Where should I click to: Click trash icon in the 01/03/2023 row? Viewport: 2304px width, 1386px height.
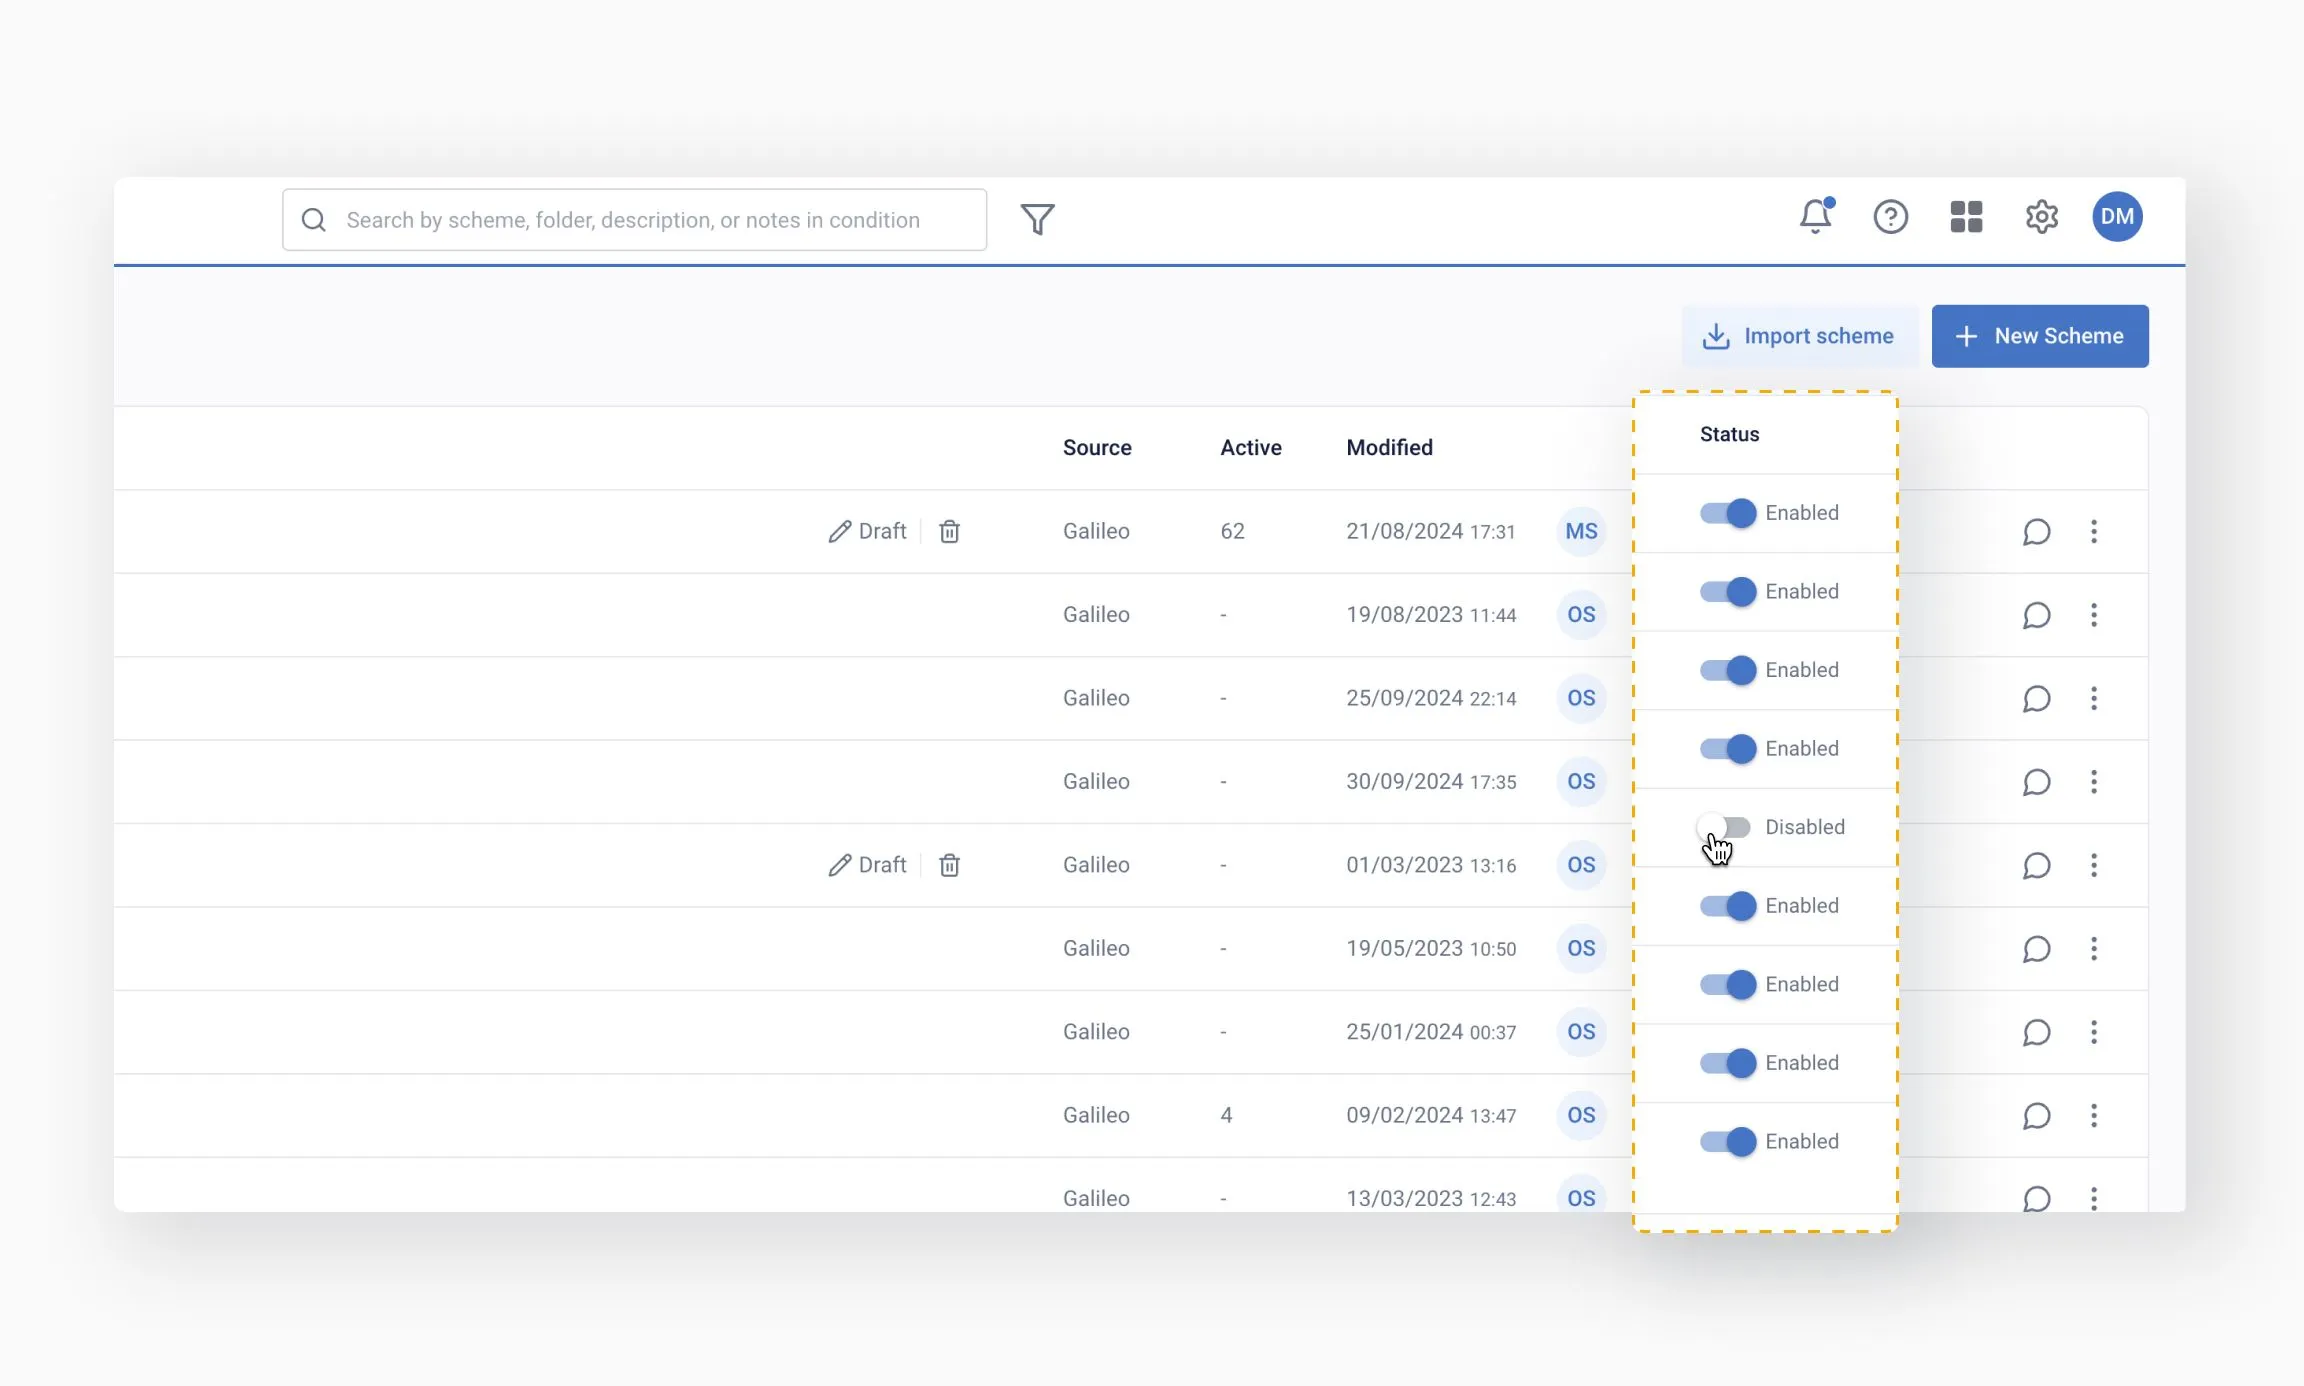(949, 865)
